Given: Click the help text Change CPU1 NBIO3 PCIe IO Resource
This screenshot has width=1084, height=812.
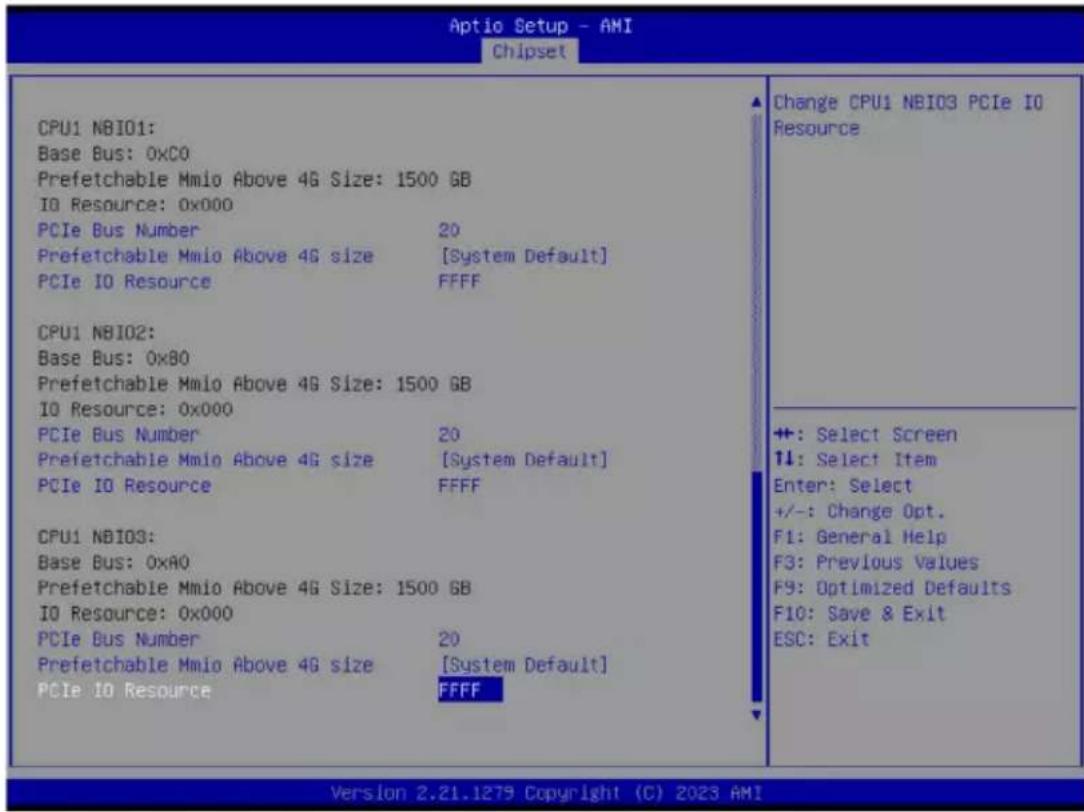Looking at the screenshot, I should point(908,115).
